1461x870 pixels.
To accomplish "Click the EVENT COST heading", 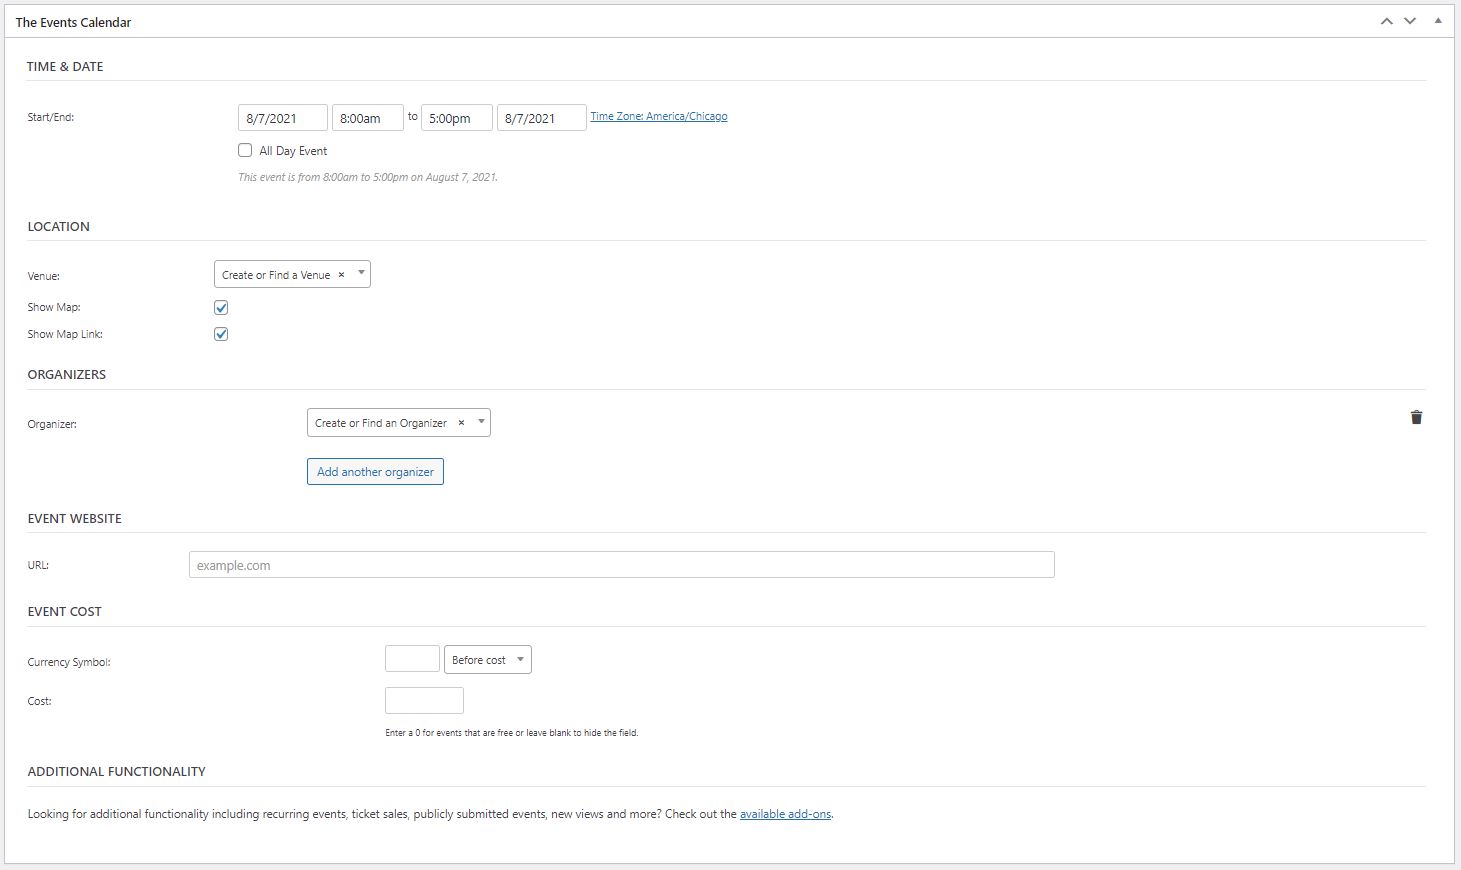I will coord(64,611).
